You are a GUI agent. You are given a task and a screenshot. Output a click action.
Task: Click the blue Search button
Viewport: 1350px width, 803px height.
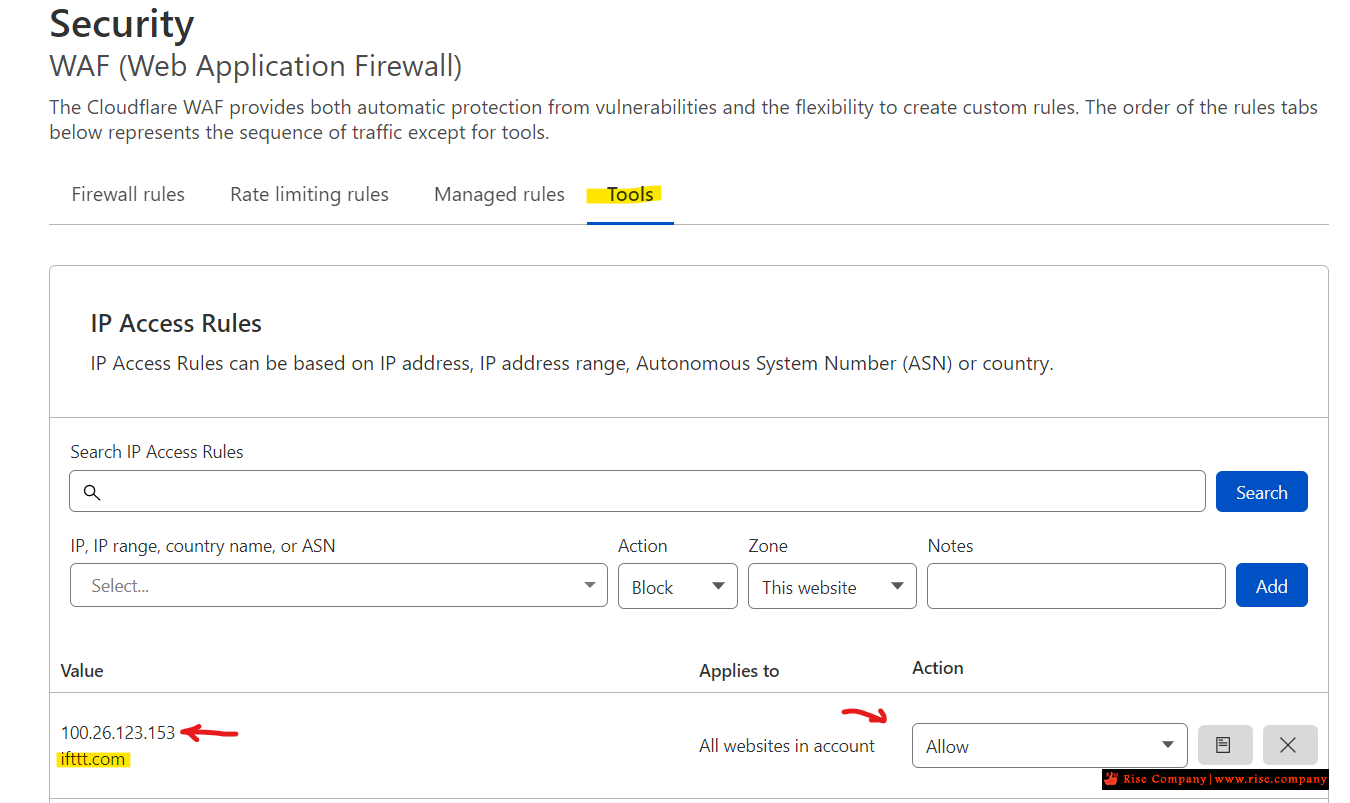point(1261,492)
